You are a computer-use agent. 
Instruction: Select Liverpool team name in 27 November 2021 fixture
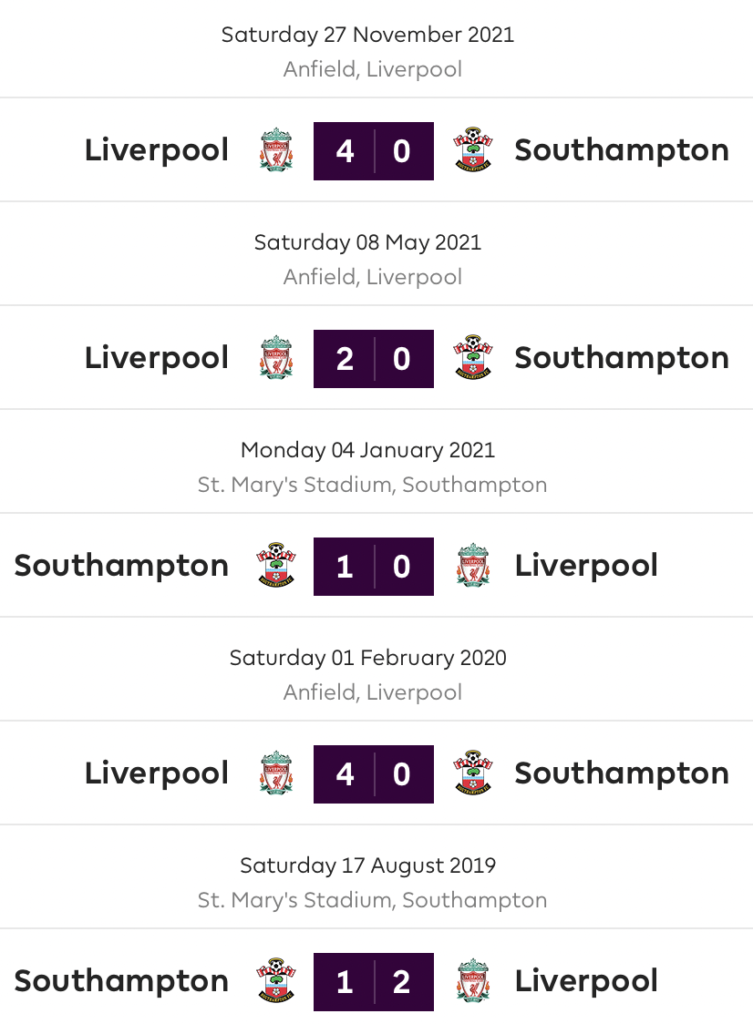pyautogui.click(x=157, y=151)
